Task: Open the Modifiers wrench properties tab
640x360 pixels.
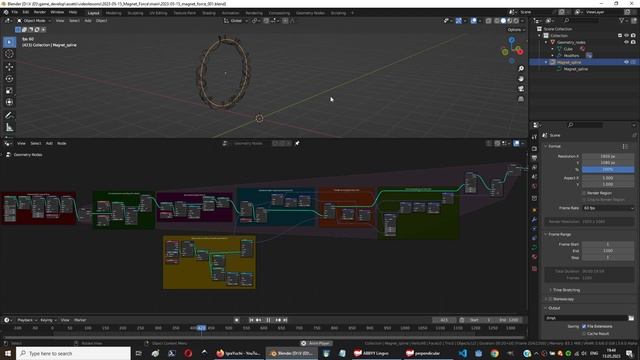Action: pyautogui.click(x=534, y=220)
